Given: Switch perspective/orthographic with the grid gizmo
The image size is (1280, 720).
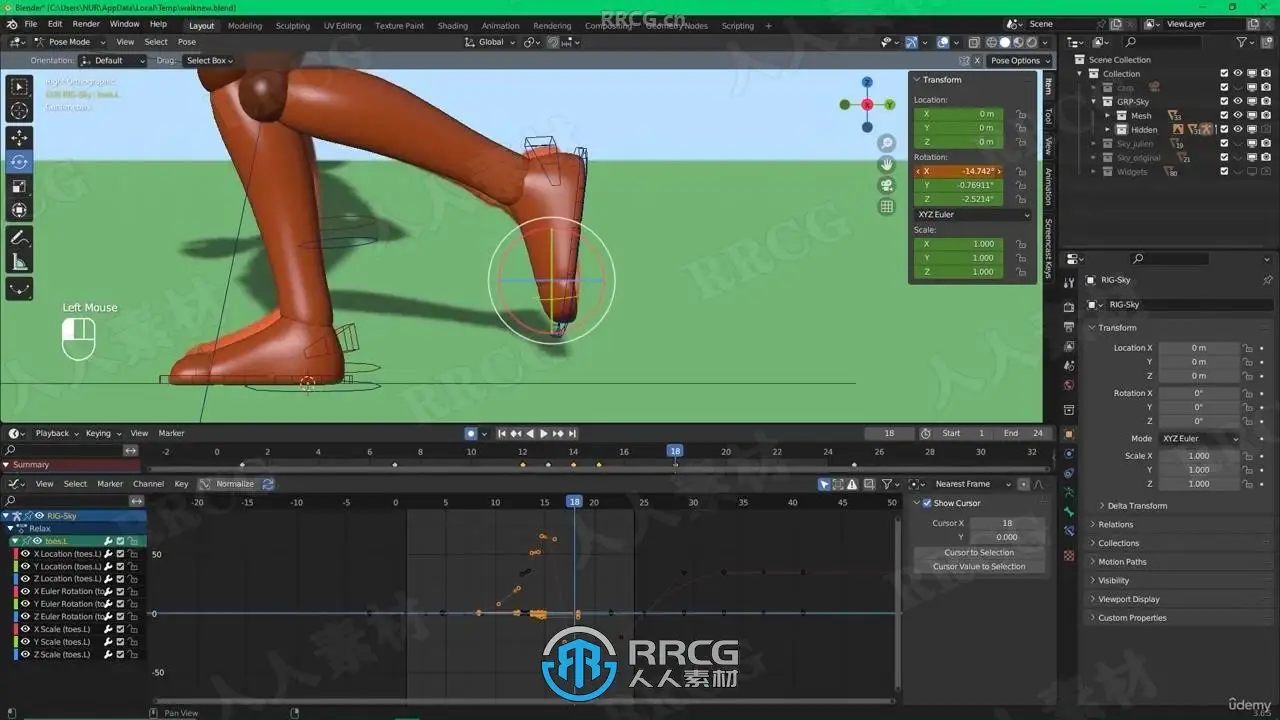Looking at the screenshot, I should pos(887,207).
